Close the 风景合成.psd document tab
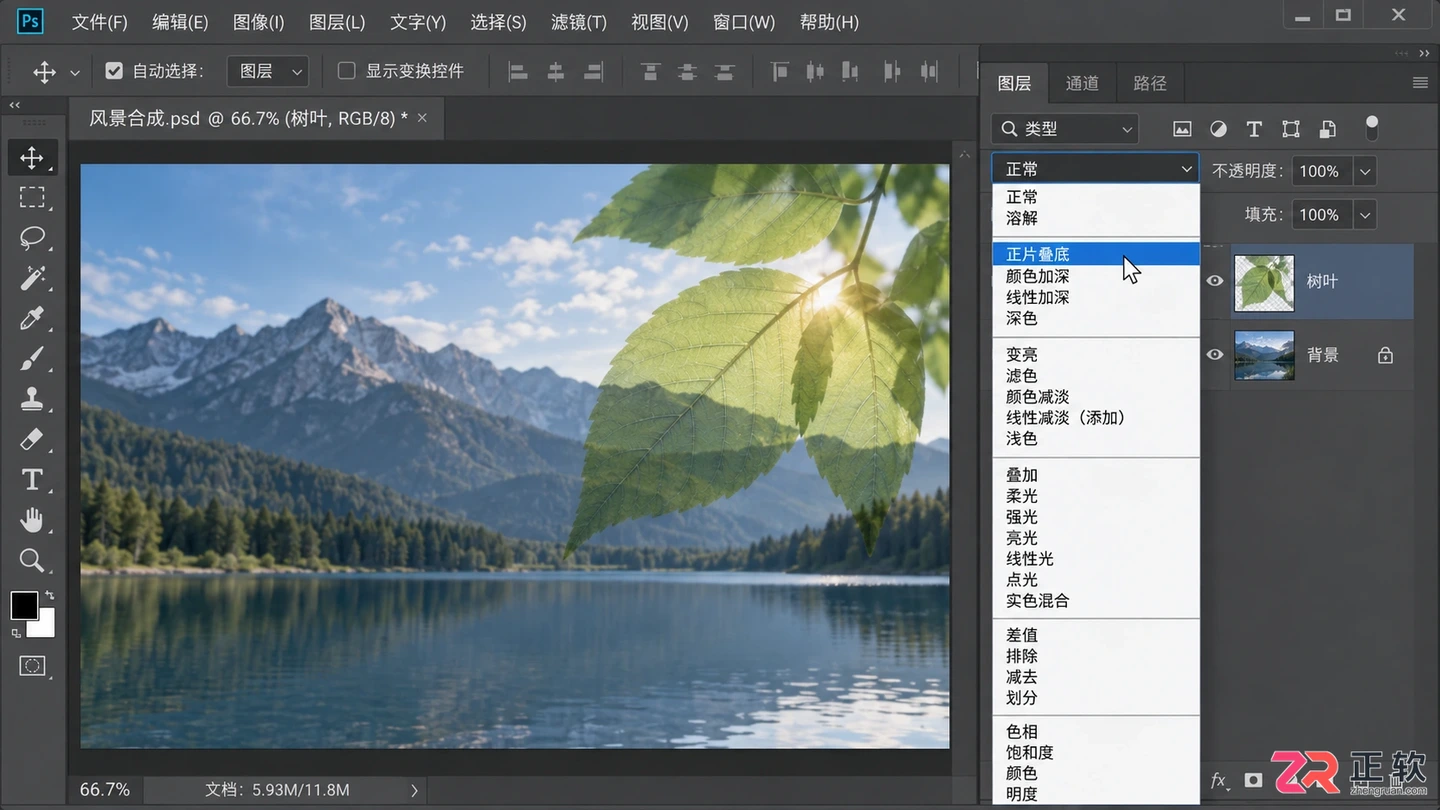 click(x=422, y=118)
